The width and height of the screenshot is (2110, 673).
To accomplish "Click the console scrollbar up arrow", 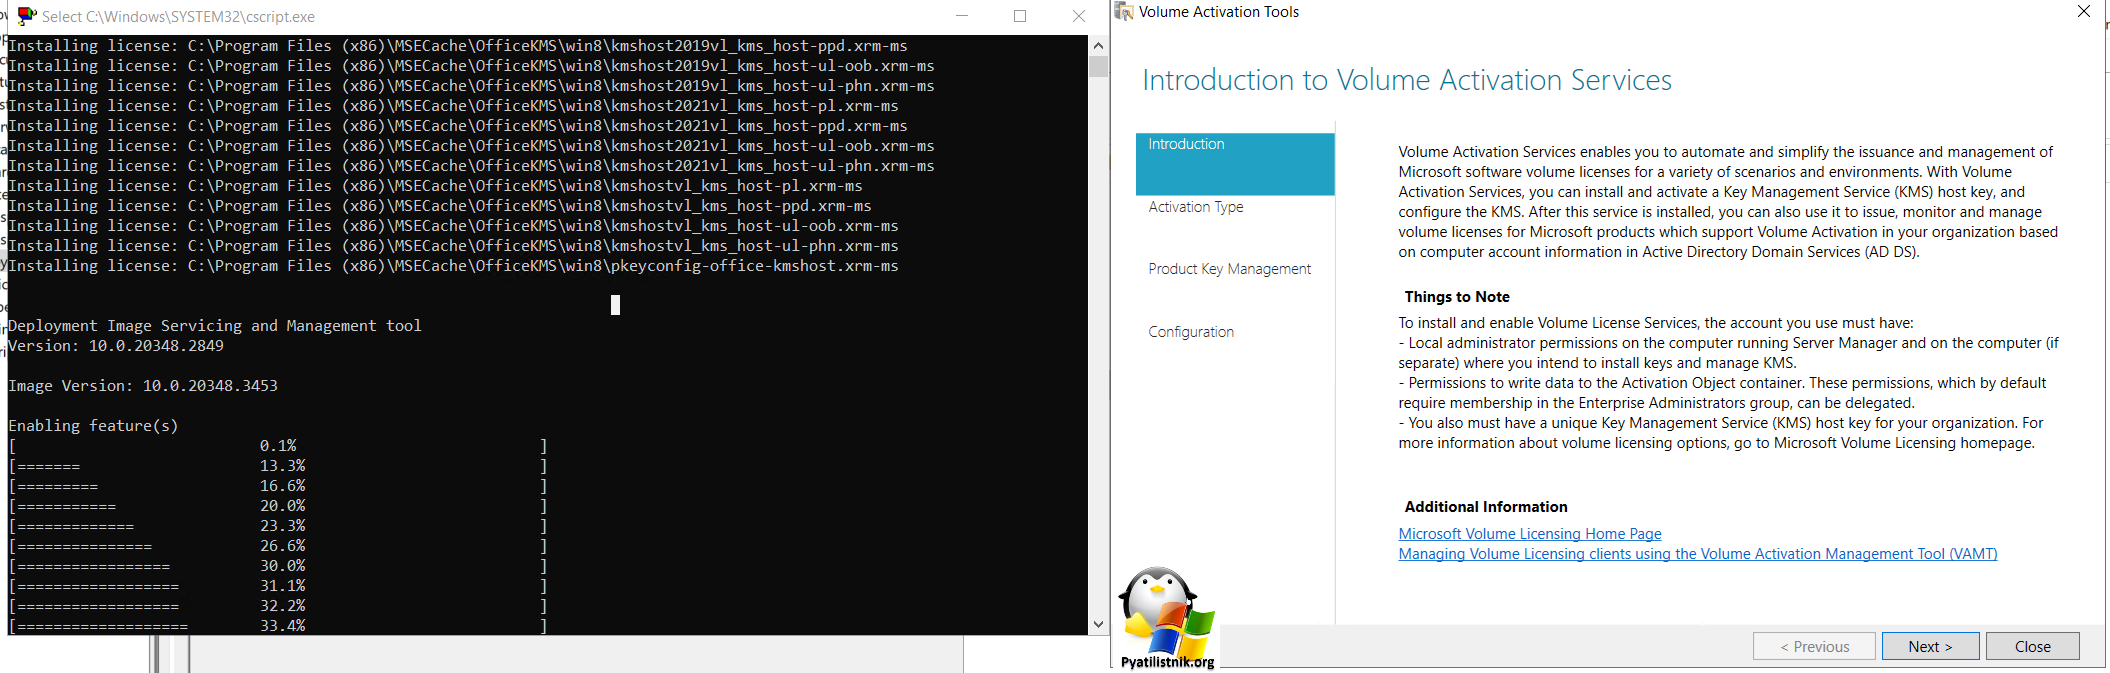I will [x=1098, y=45].
